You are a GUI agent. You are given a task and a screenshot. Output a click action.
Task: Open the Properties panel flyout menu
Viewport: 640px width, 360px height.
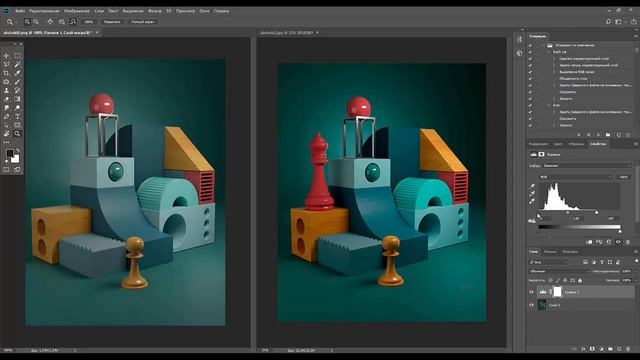(635, 144)
